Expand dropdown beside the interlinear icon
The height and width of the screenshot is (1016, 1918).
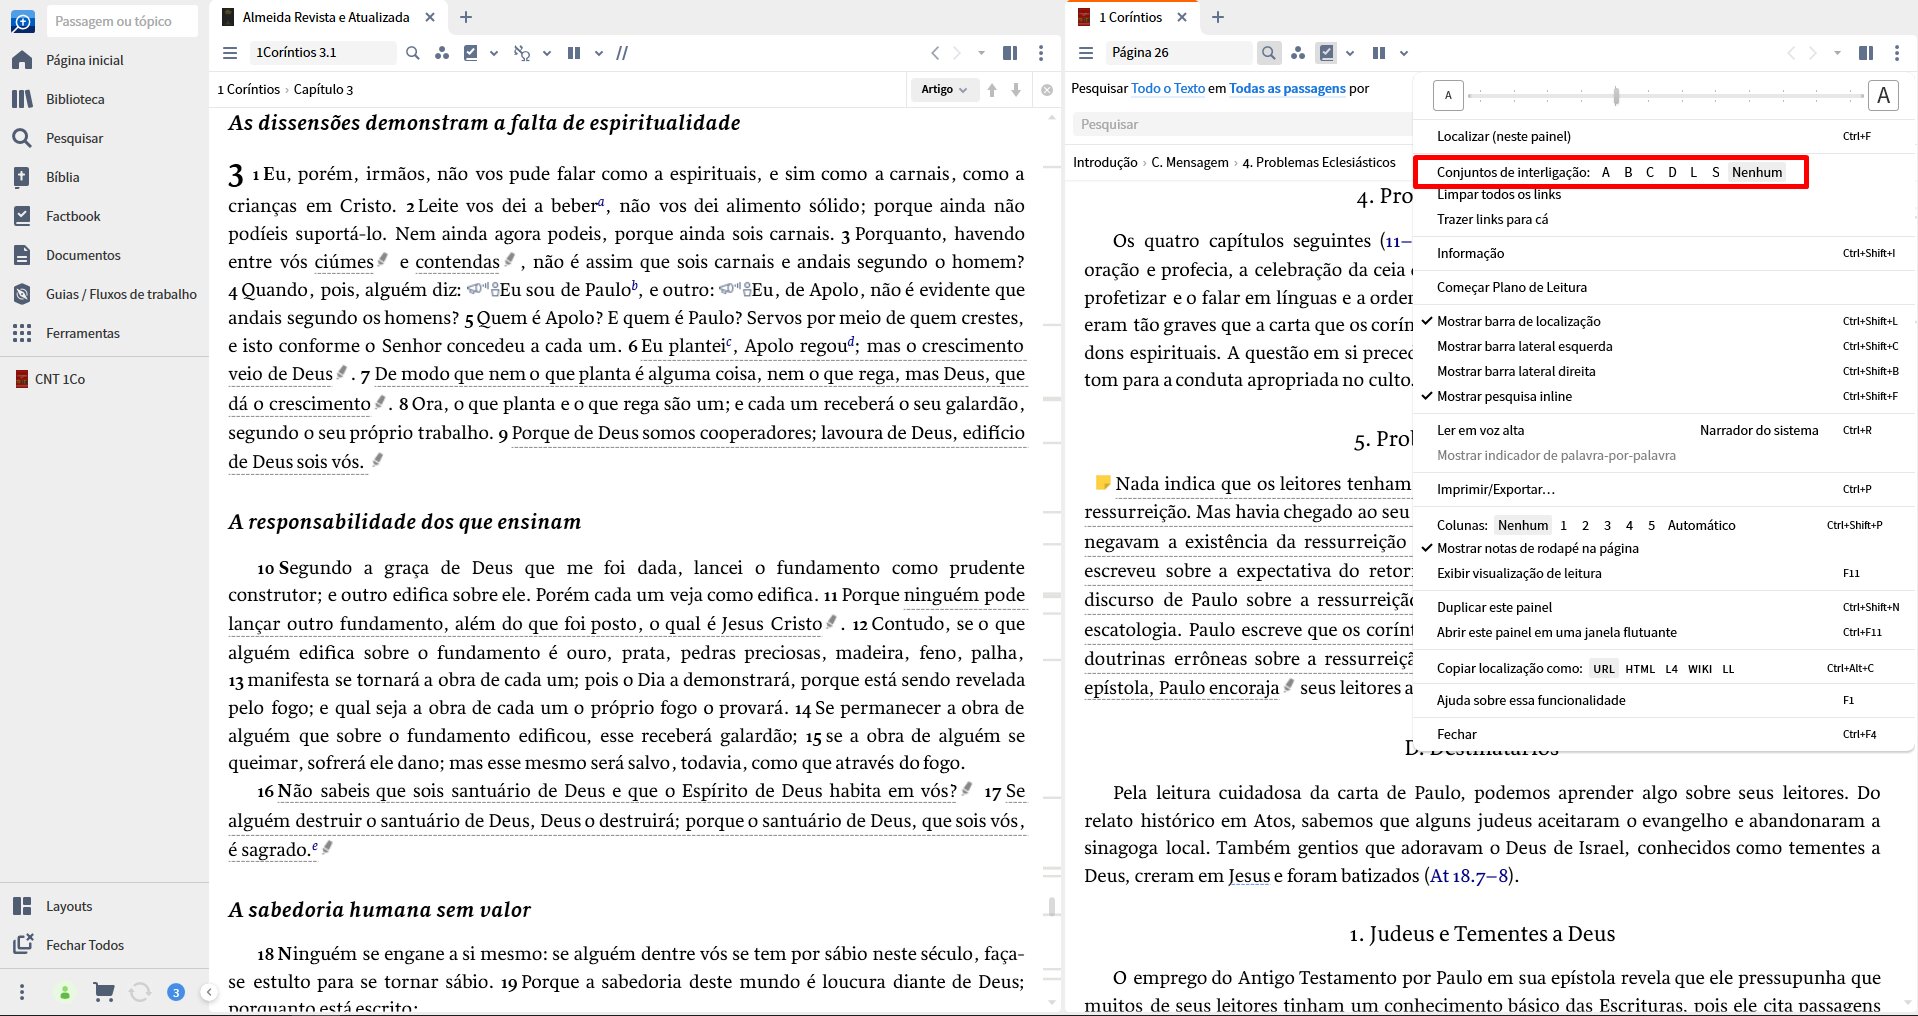(547, 53)
